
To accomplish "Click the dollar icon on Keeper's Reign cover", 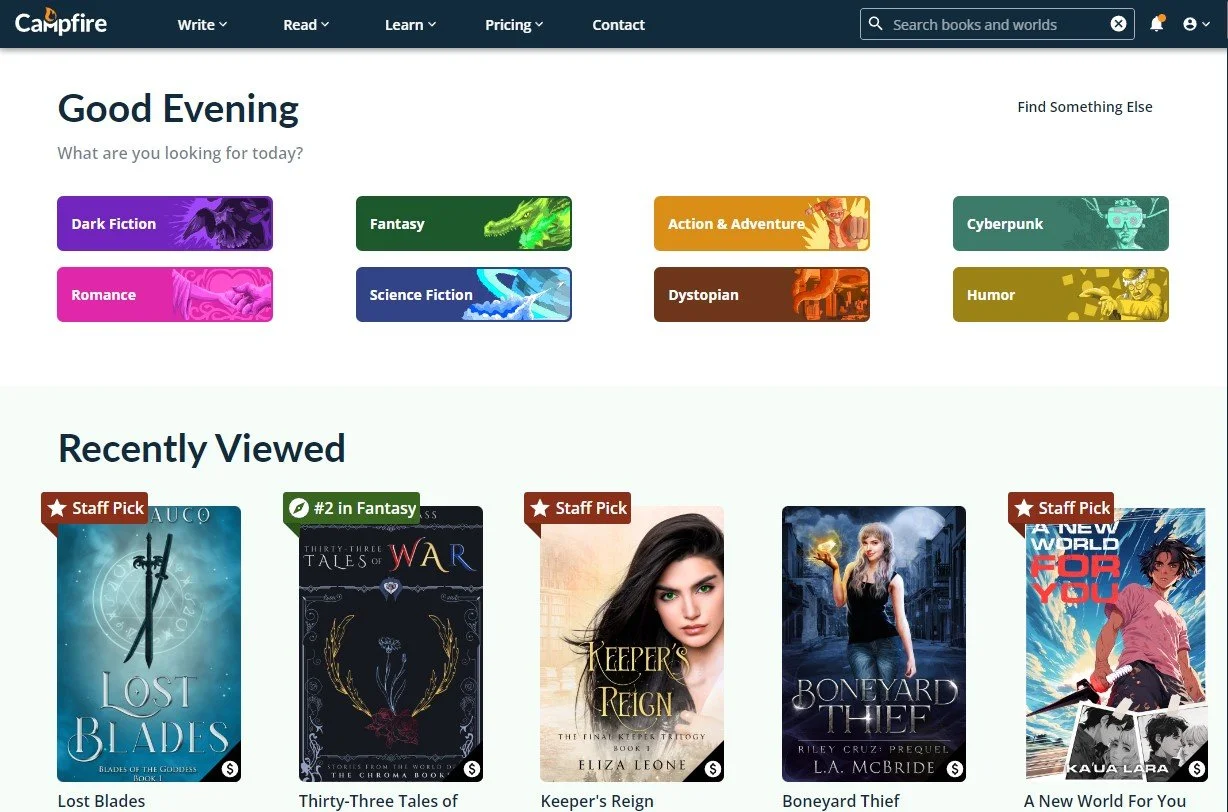I will (713, 769).
